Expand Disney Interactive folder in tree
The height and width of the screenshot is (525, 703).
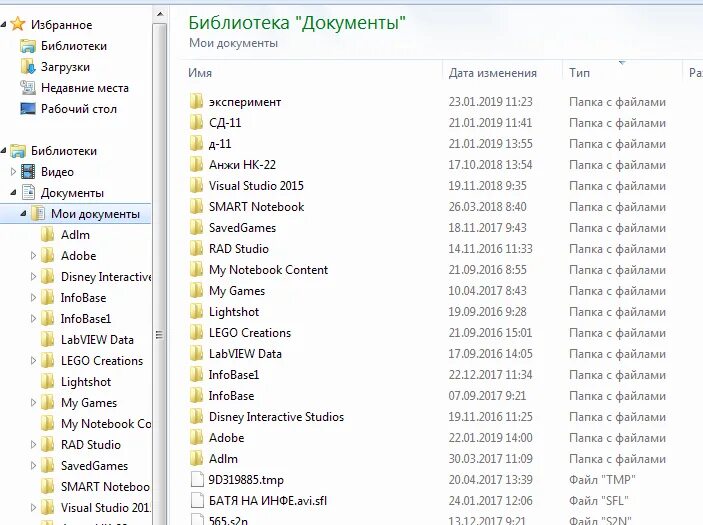pos(33,277)
